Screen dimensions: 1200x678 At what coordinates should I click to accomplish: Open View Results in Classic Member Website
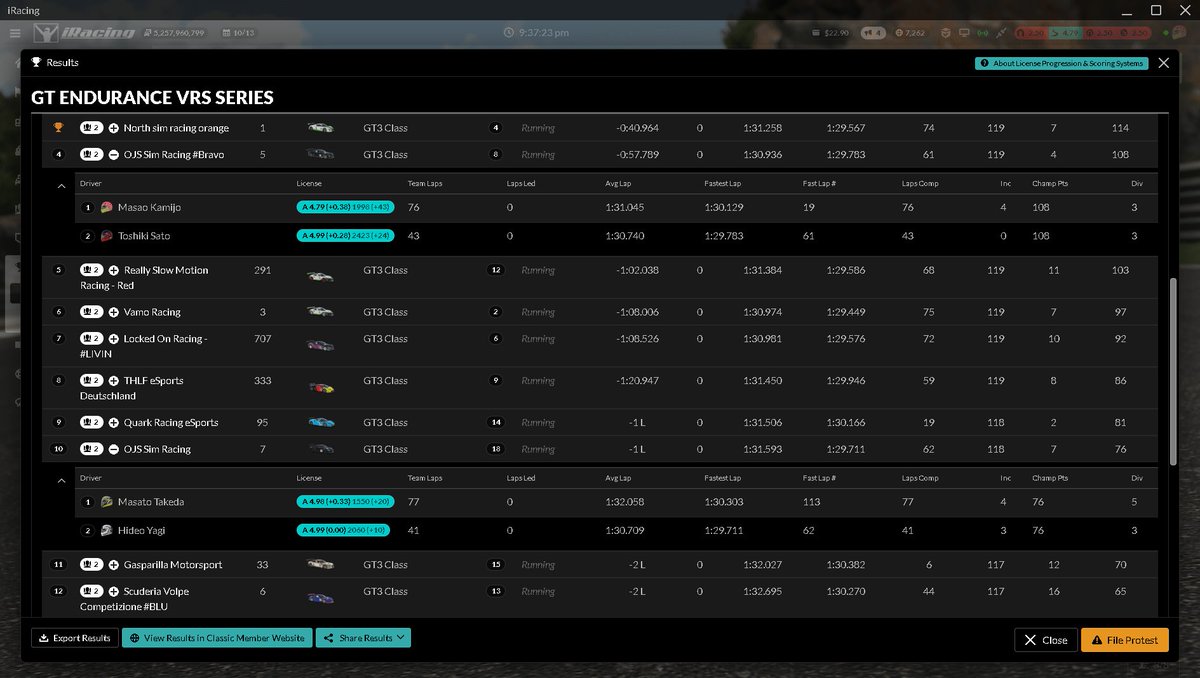217,638
